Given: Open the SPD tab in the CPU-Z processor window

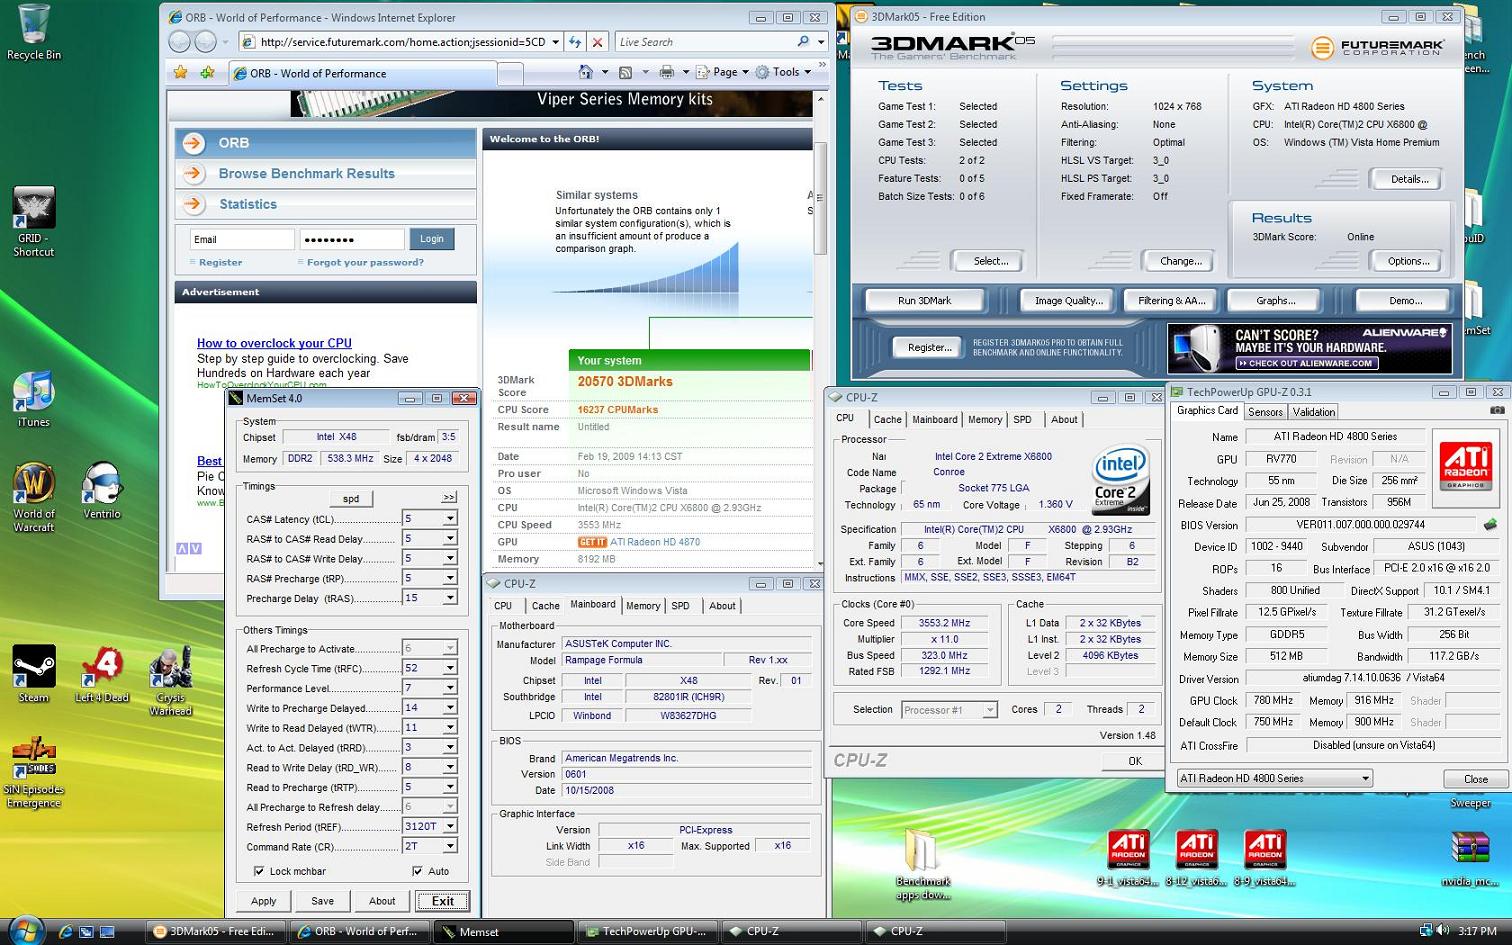Looking at the screenshot, I should [1022, 419].
